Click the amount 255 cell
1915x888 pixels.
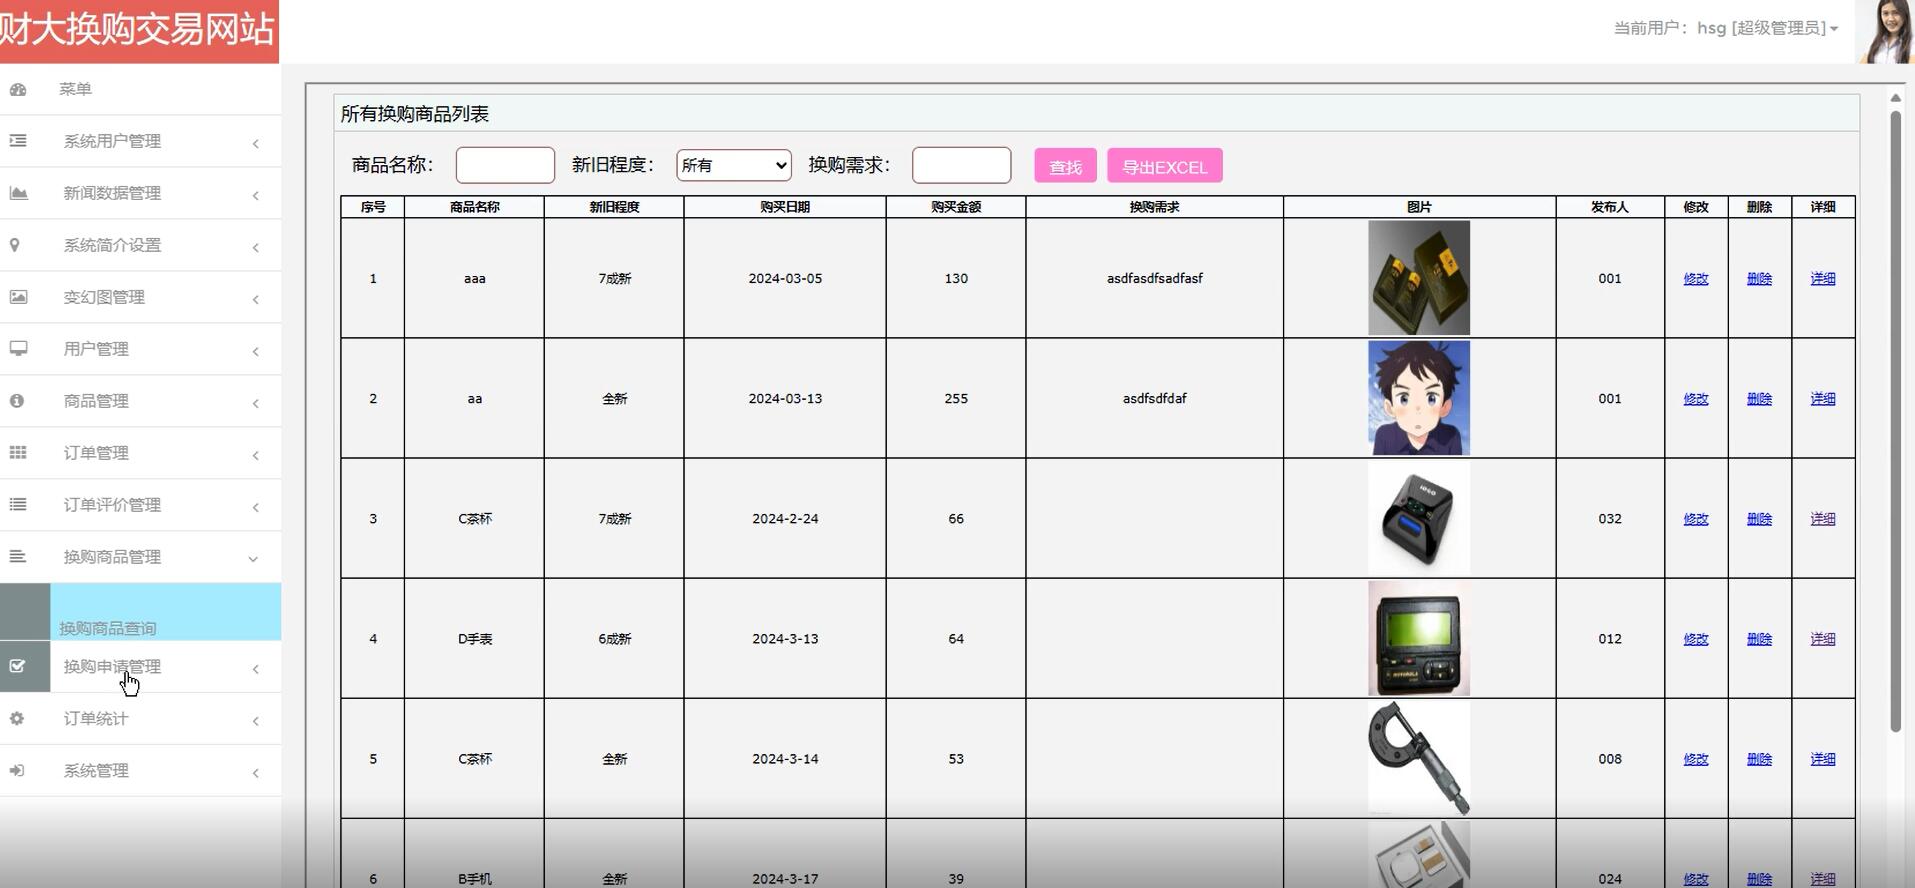(x=956, y=399)
